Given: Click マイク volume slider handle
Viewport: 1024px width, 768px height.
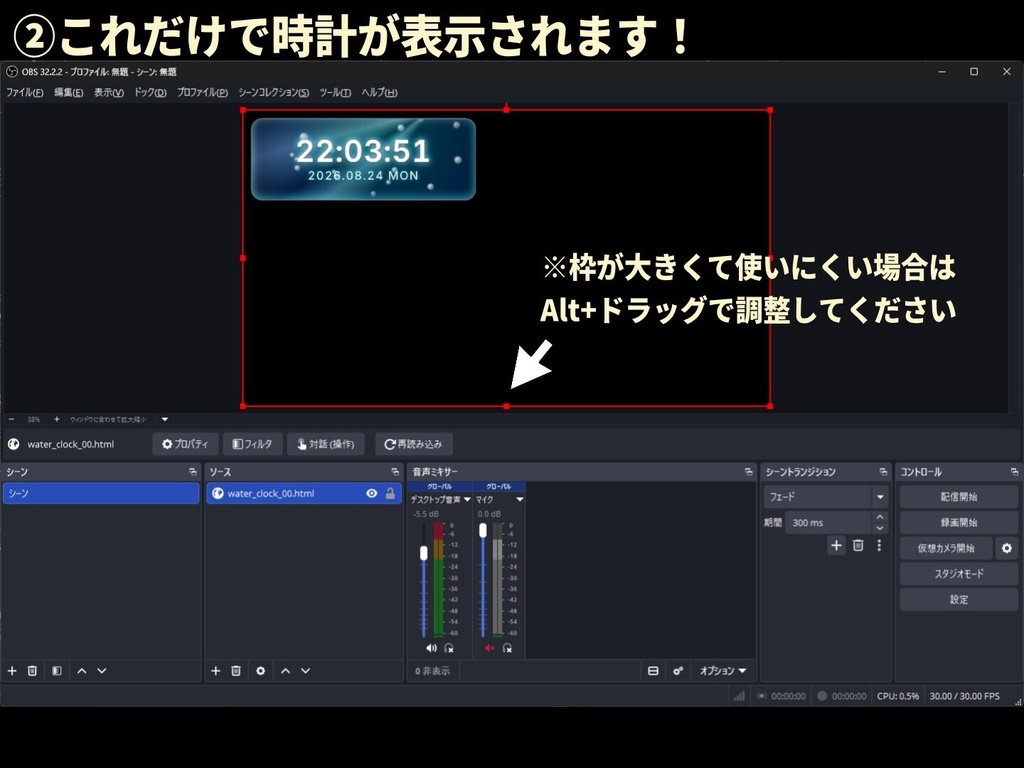Looking at the screenshot, I should [x=483, y=531].
